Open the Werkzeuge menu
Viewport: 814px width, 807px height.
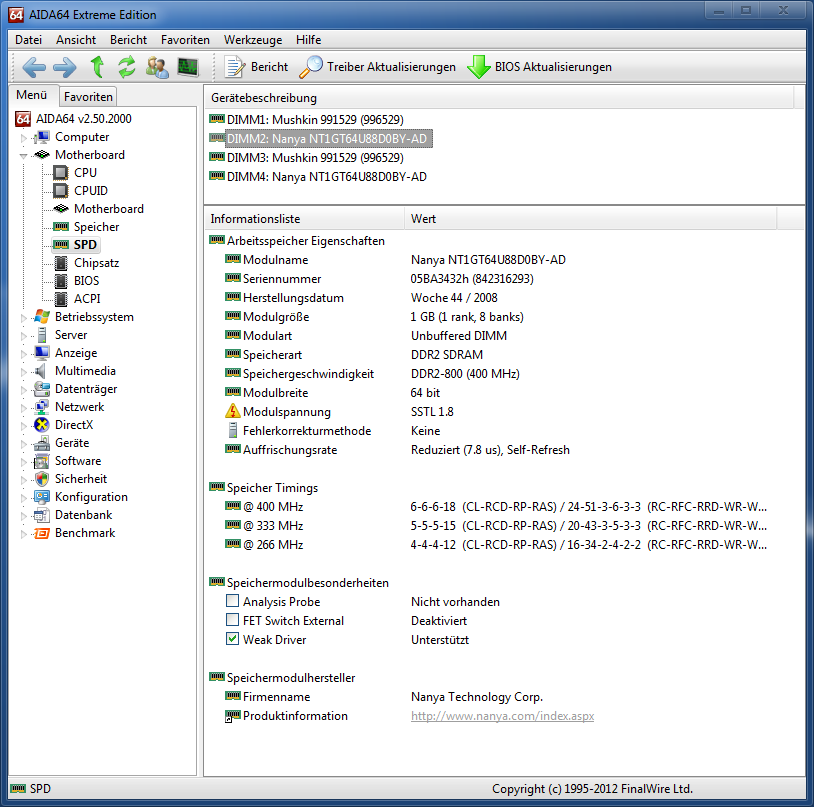[x=253, y=40]
